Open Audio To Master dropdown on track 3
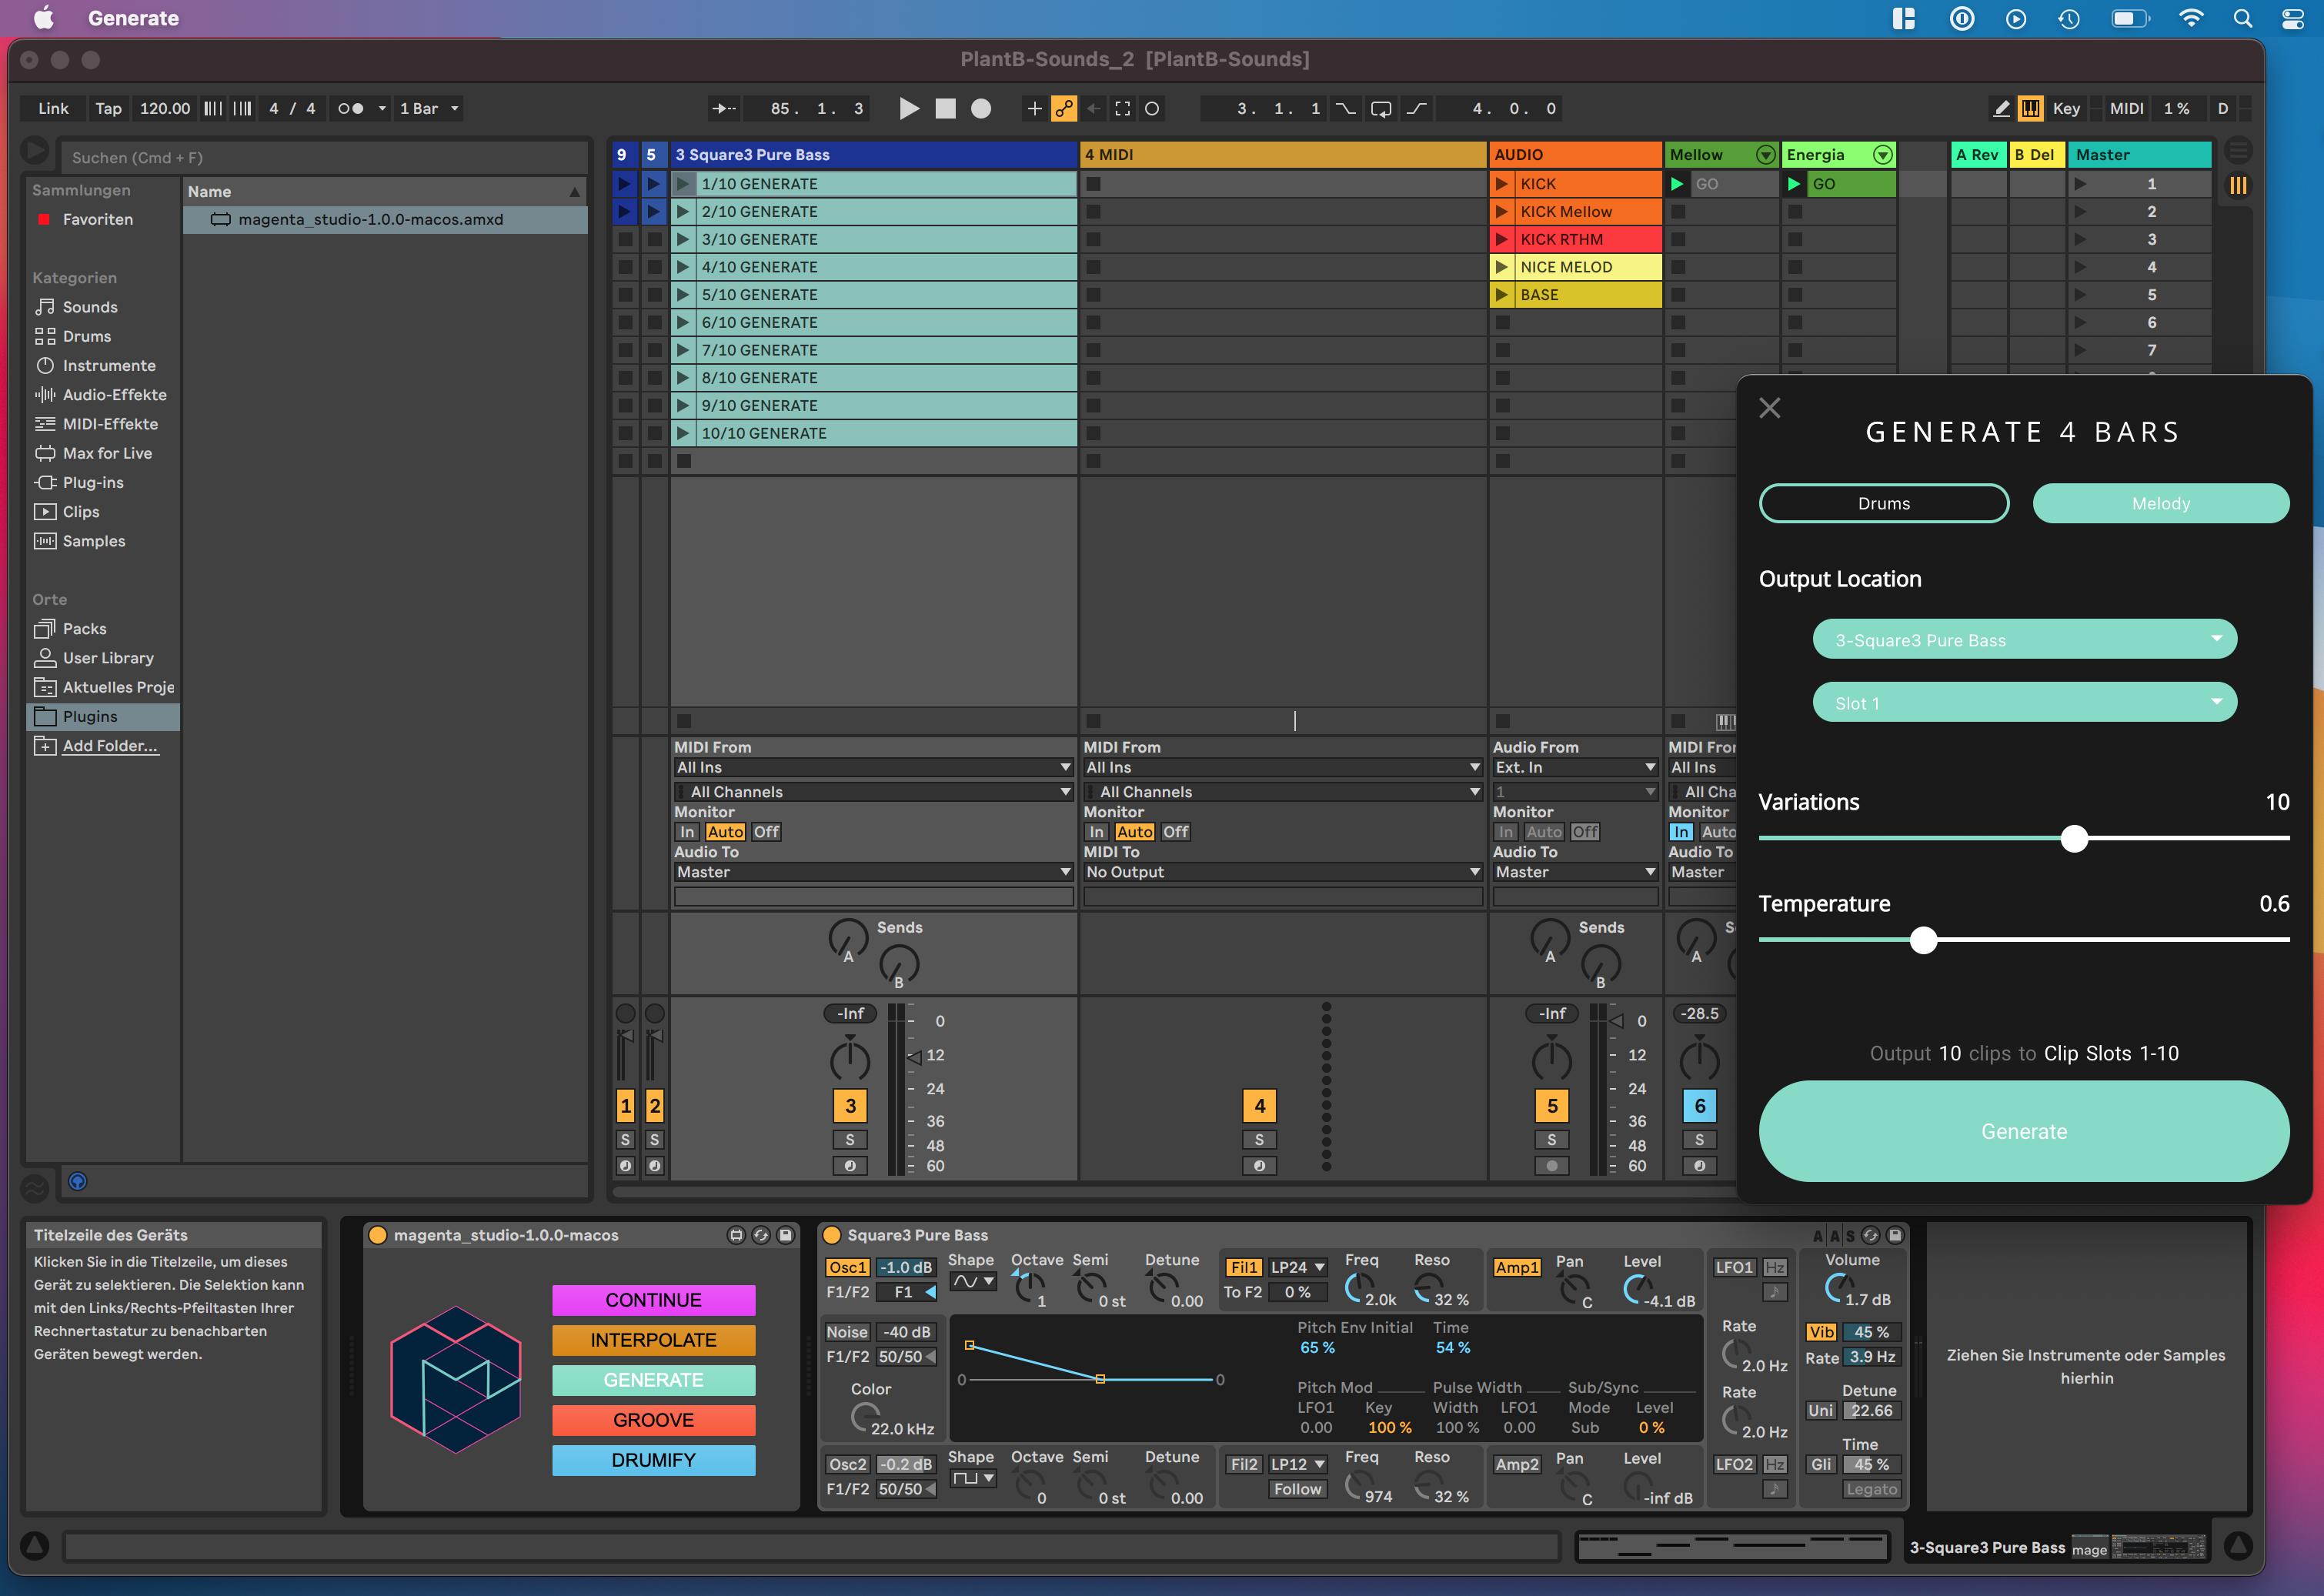Image resolution: width=2324 pixels, height=1596 pixels. tap(872, 872)
